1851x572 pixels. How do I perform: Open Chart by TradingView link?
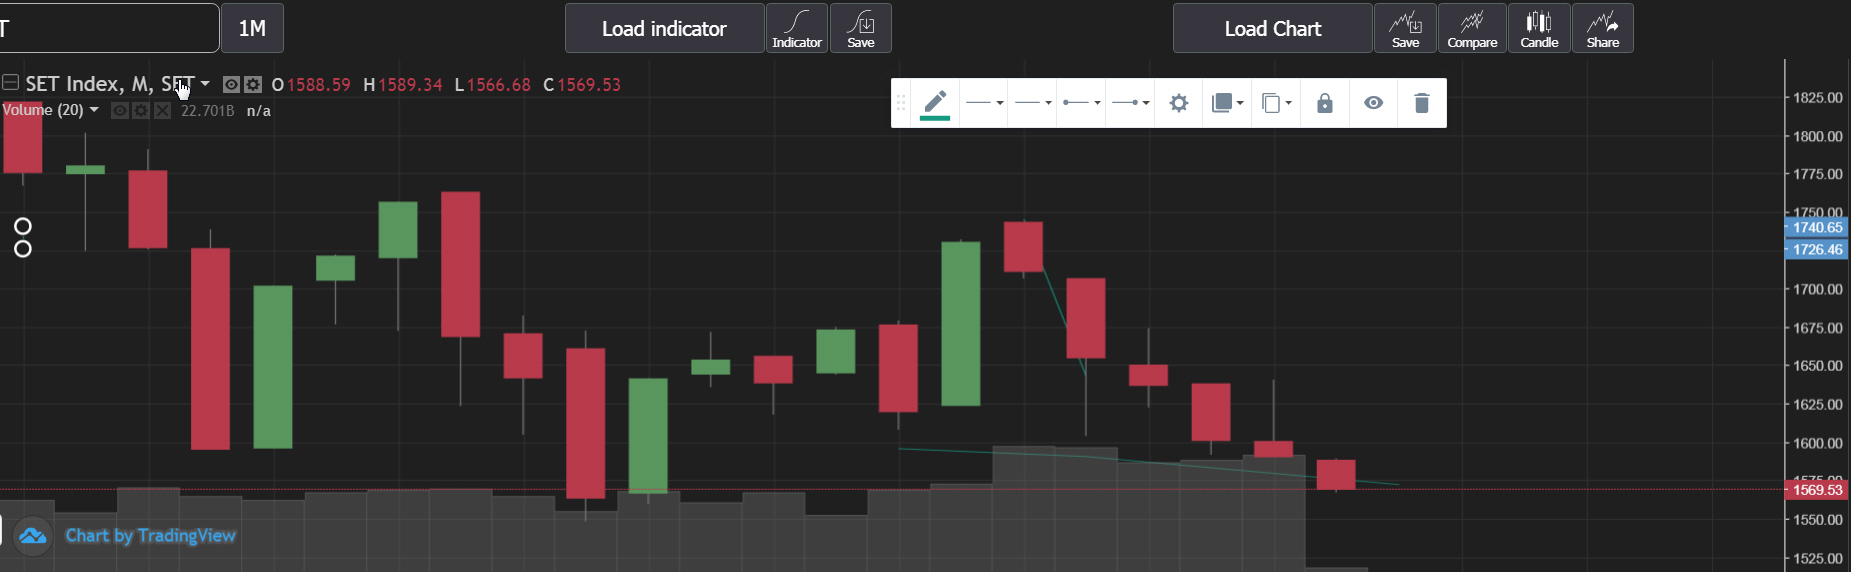pos(150,536)
